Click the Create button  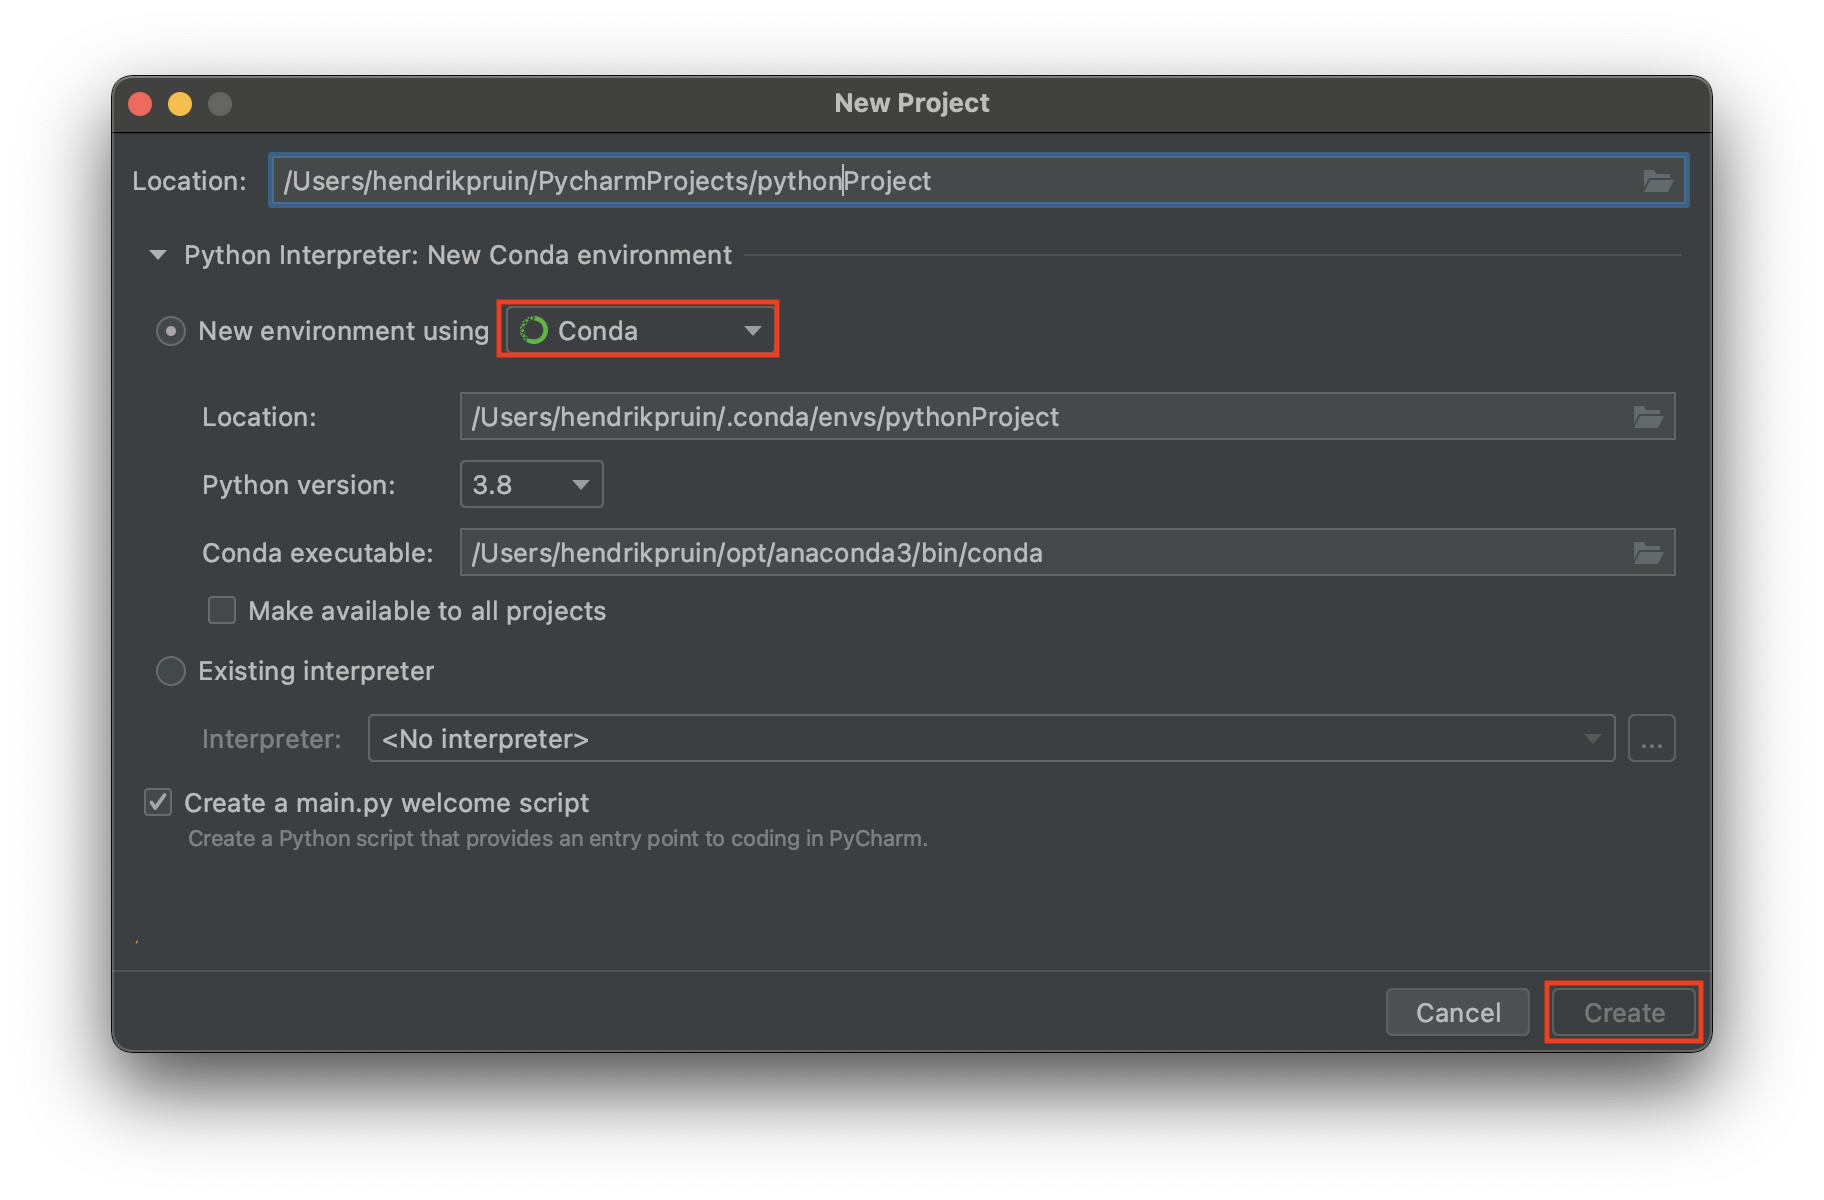1624,1013
